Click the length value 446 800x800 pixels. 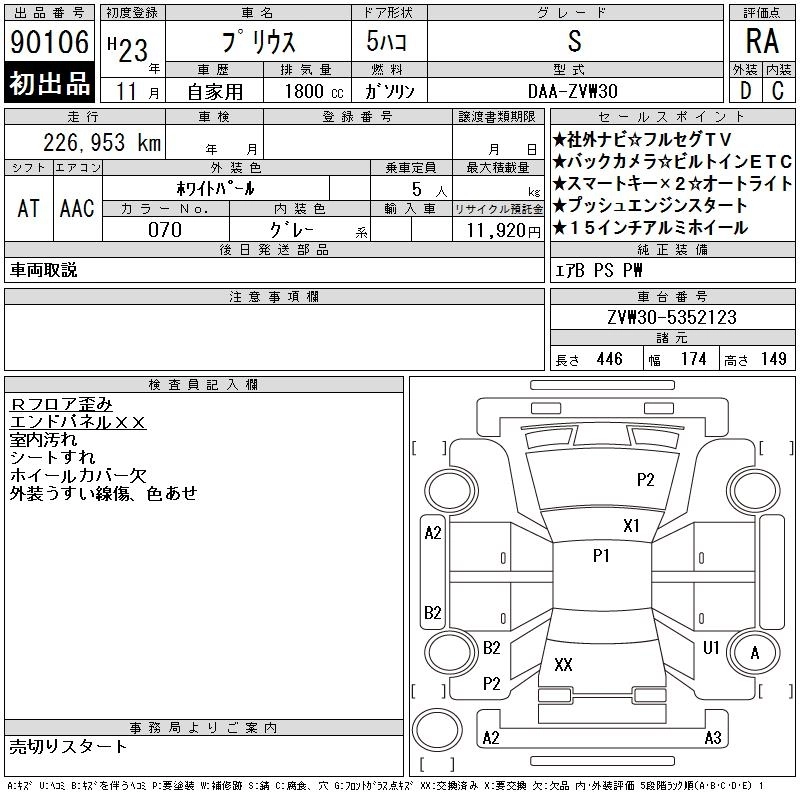pyautogui.click(x=610, y=359)
